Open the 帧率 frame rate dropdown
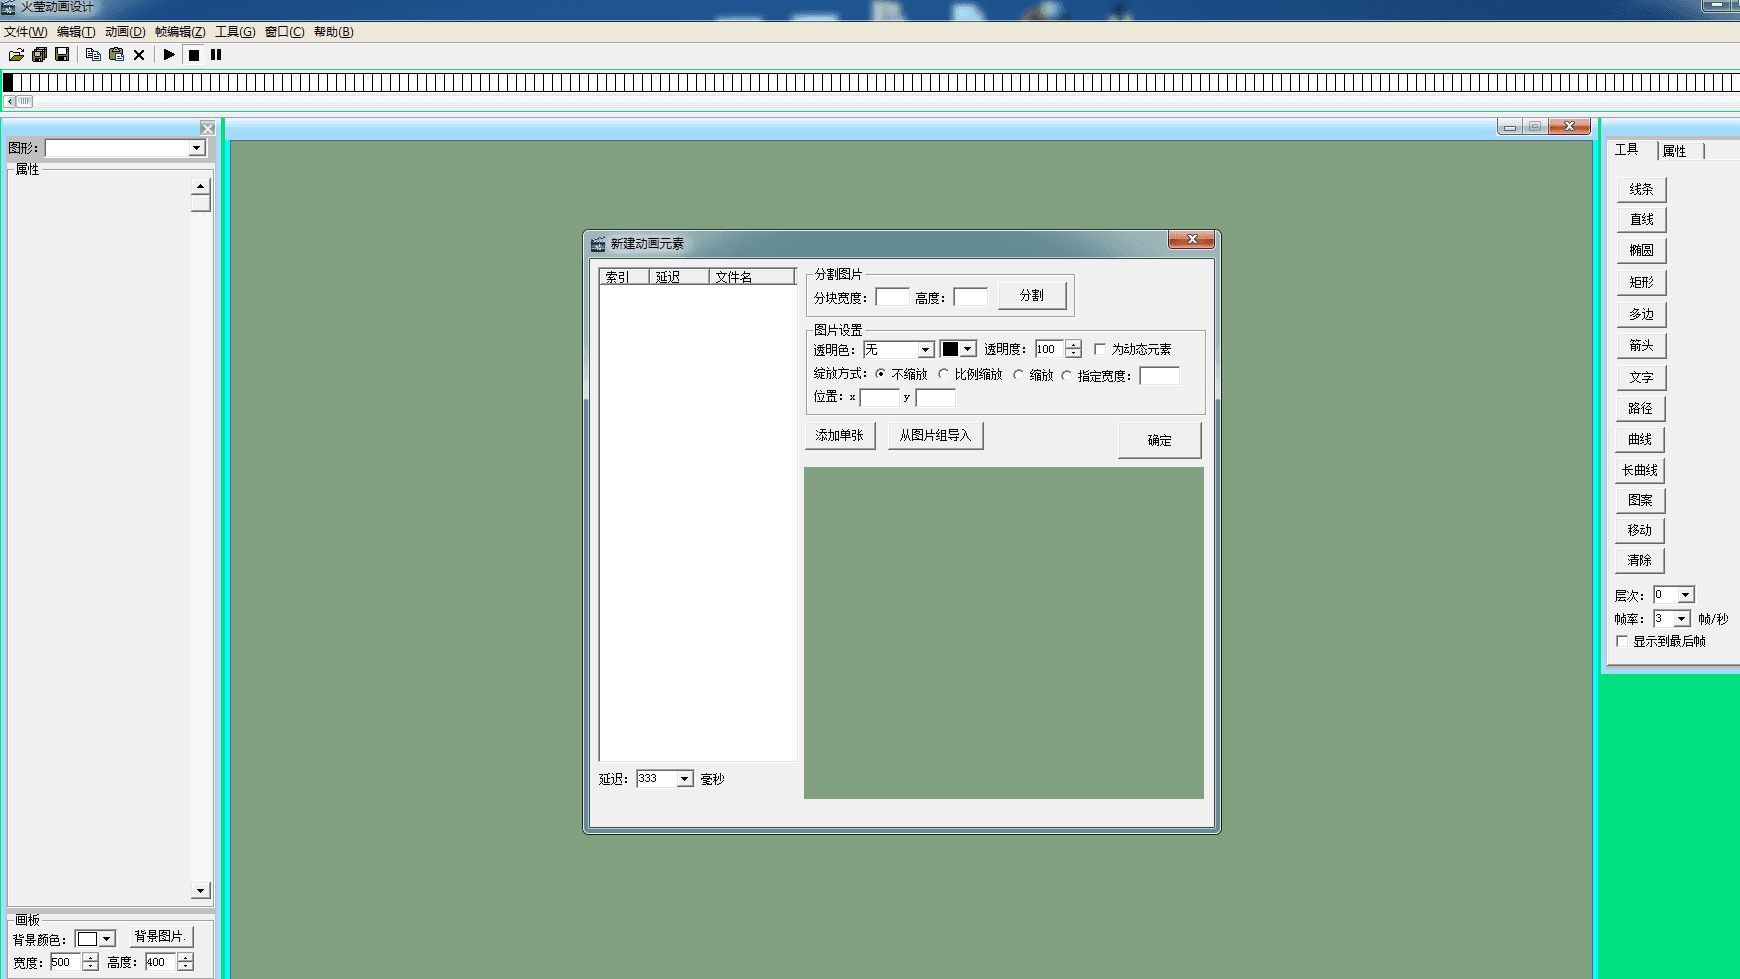The width and height of the screenshot is (1740, 979). coord(1681,619)
